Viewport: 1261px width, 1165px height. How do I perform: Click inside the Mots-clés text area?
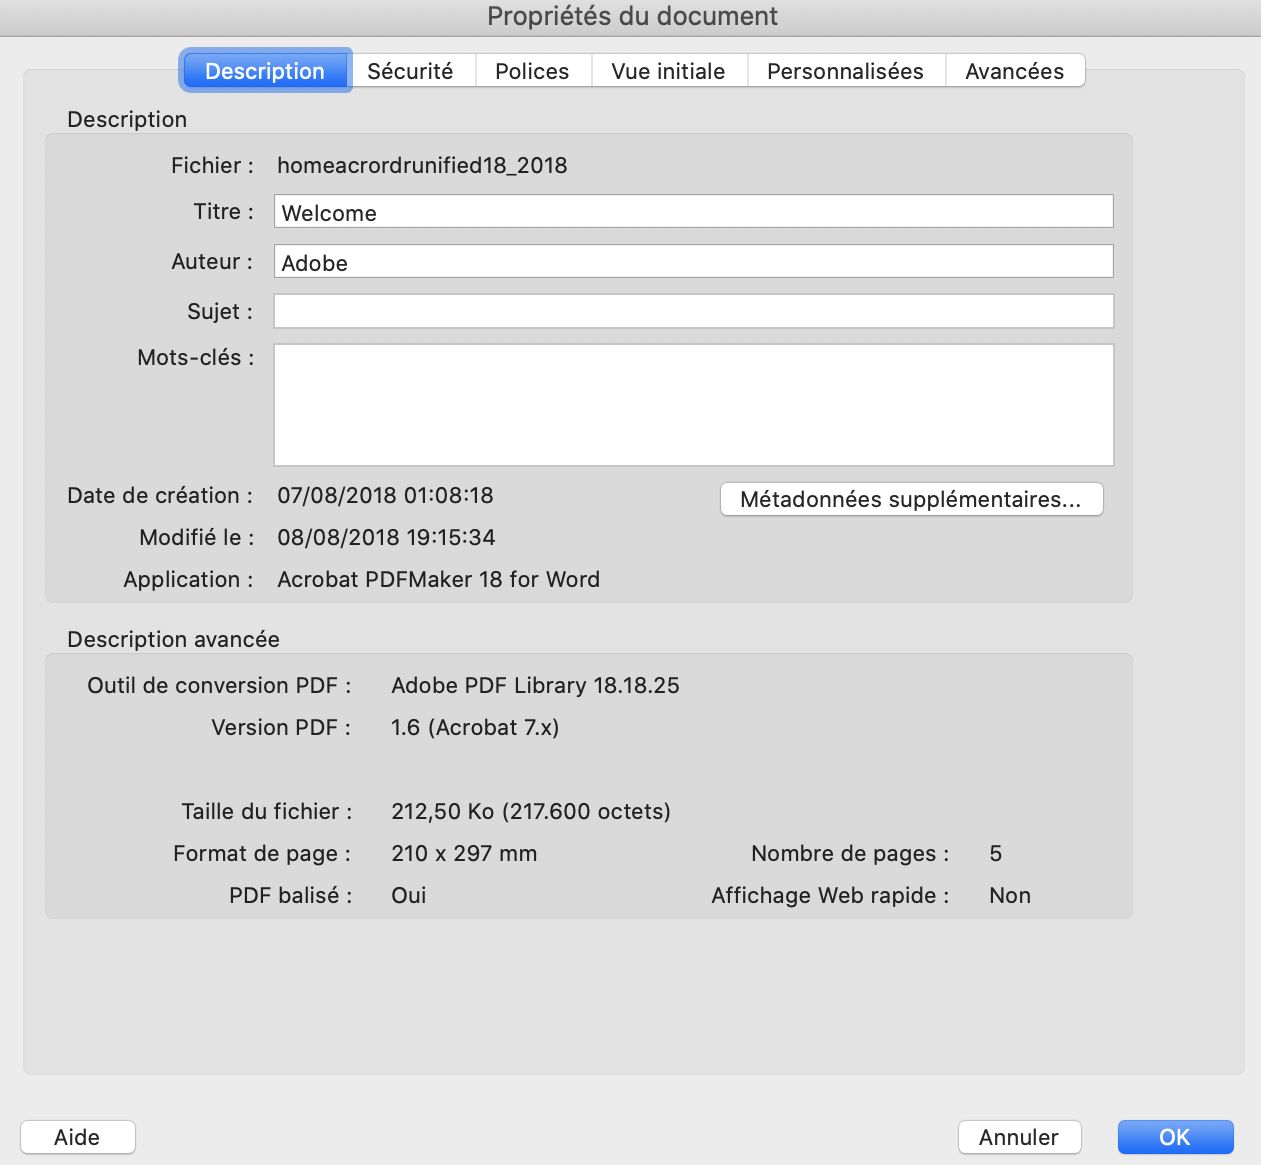tap(694, 405)
